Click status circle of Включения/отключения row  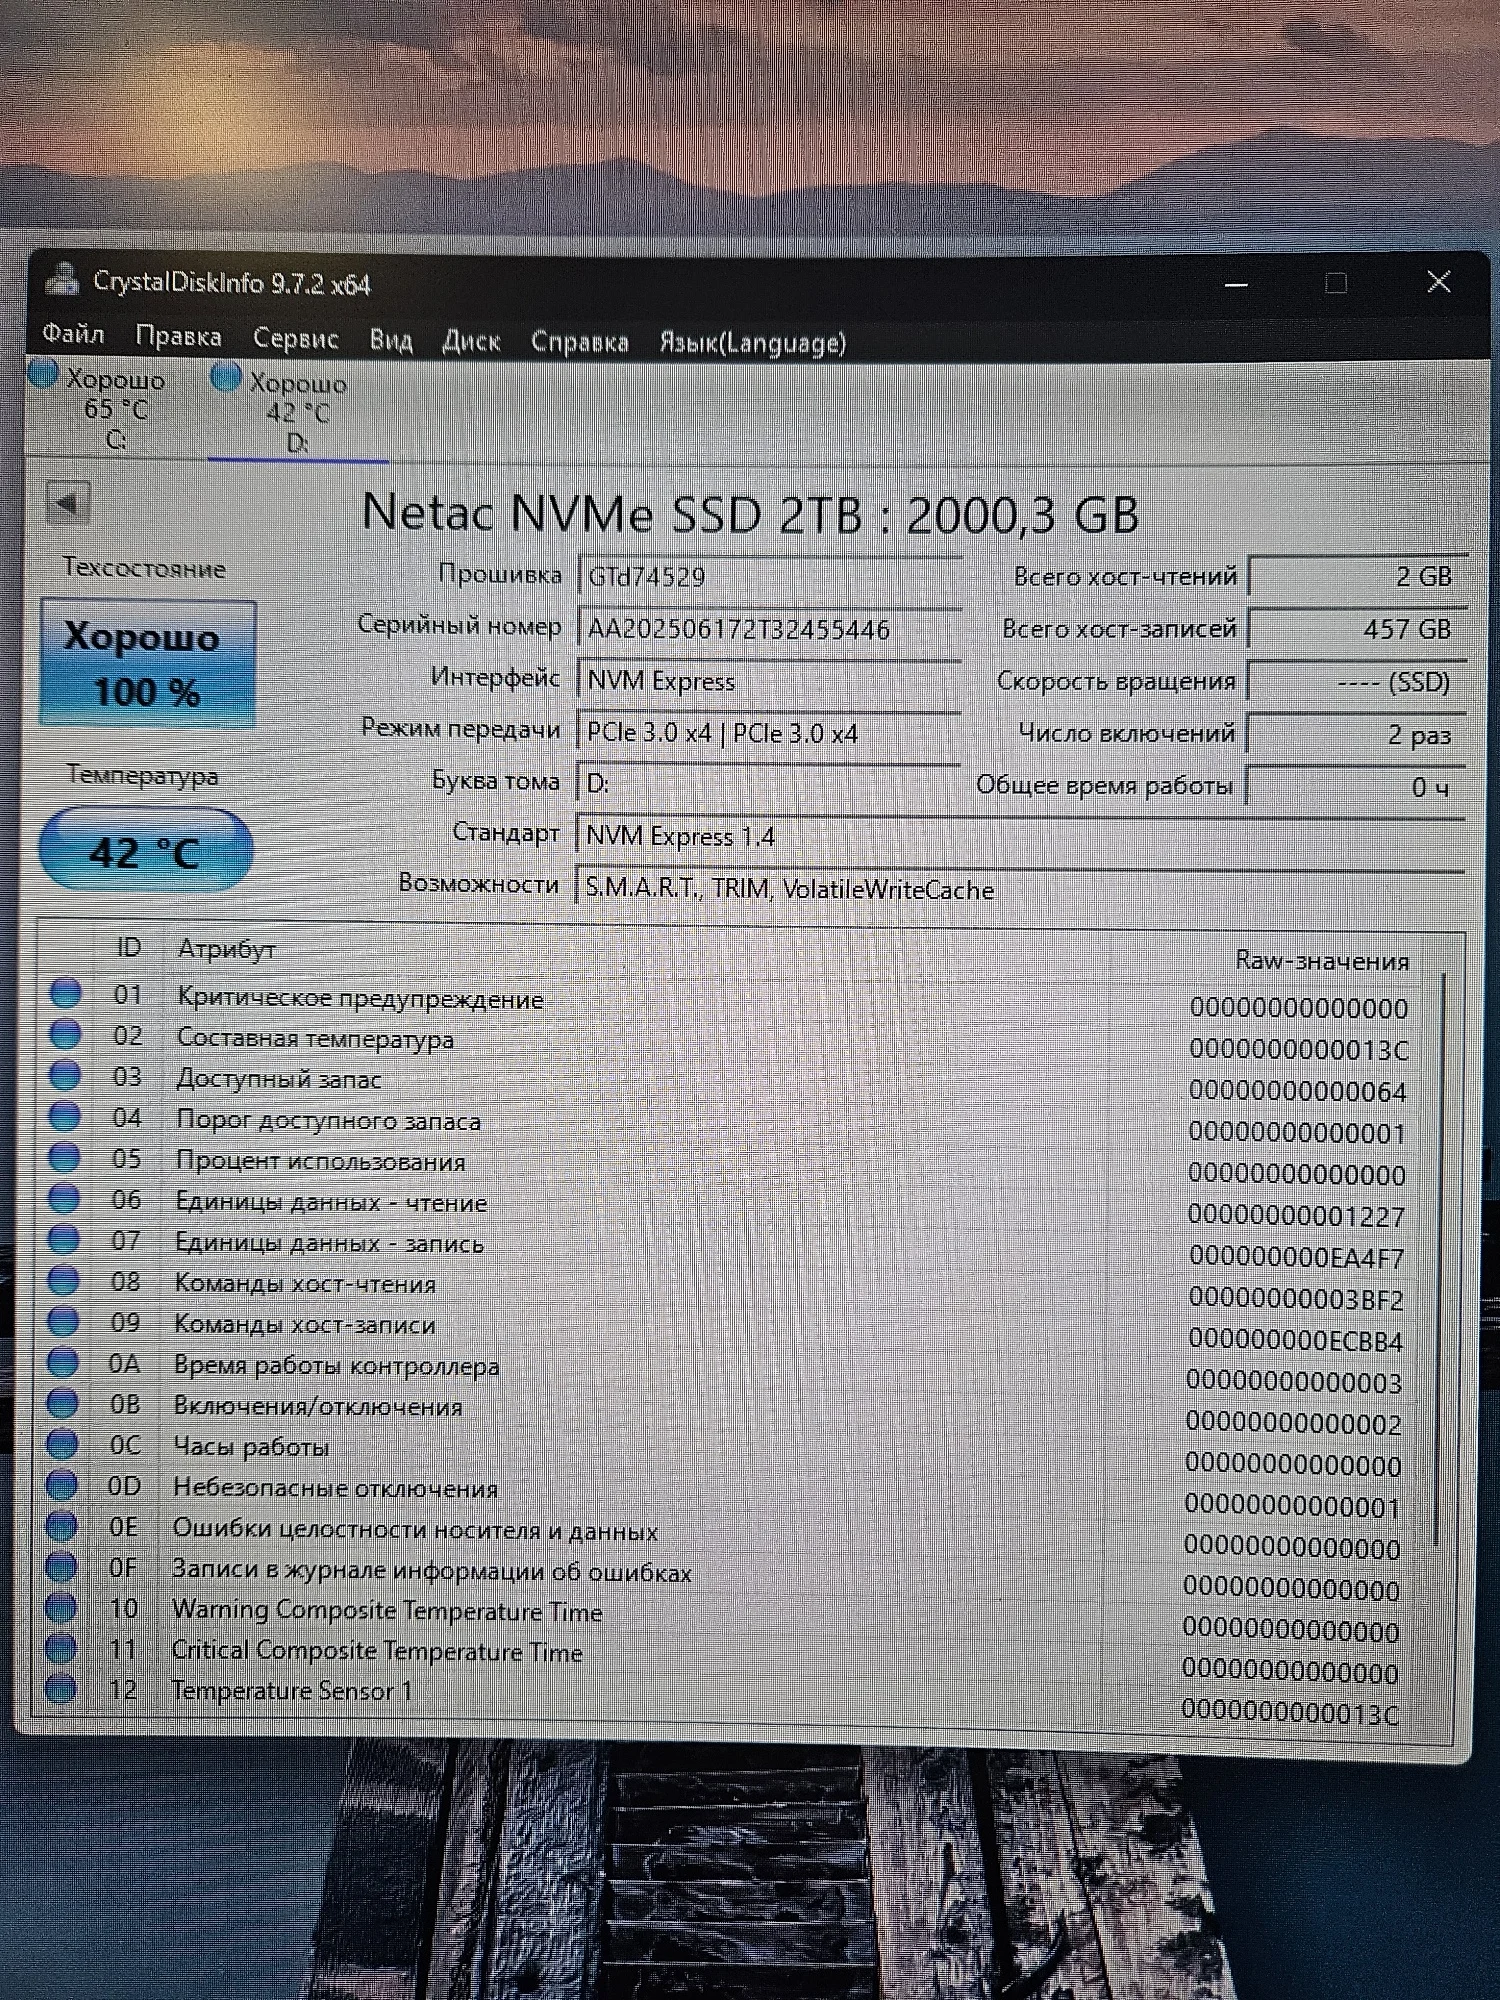[x=62, y=1403]
